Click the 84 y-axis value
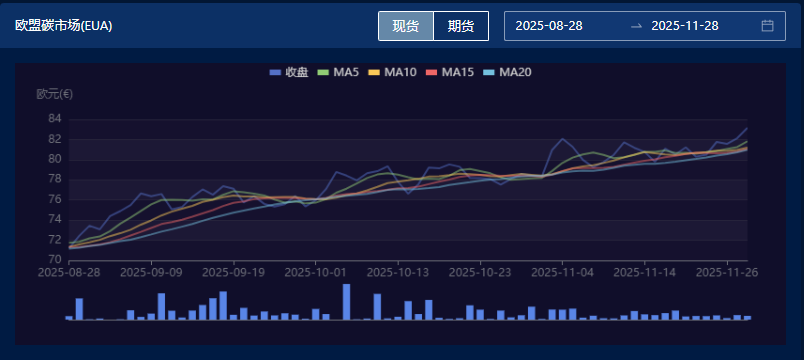The height and width of the screenshot is (360, 804). (x=55, y=119)
